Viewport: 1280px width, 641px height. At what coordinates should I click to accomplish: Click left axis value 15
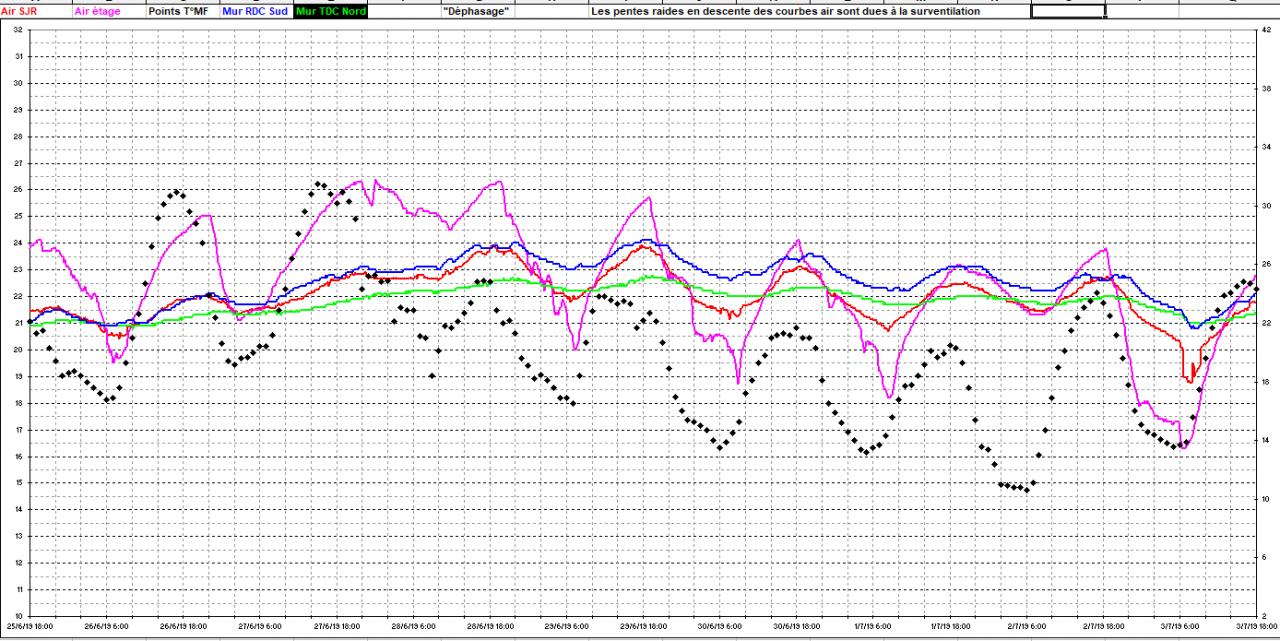(18, 483)
